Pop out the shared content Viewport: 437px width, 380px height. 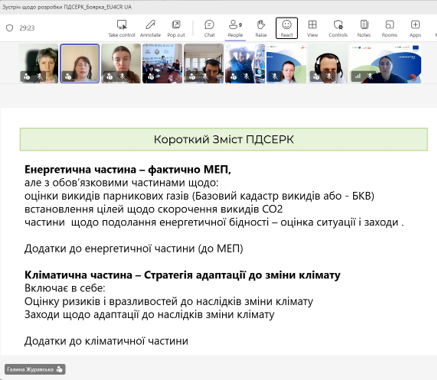176,28
